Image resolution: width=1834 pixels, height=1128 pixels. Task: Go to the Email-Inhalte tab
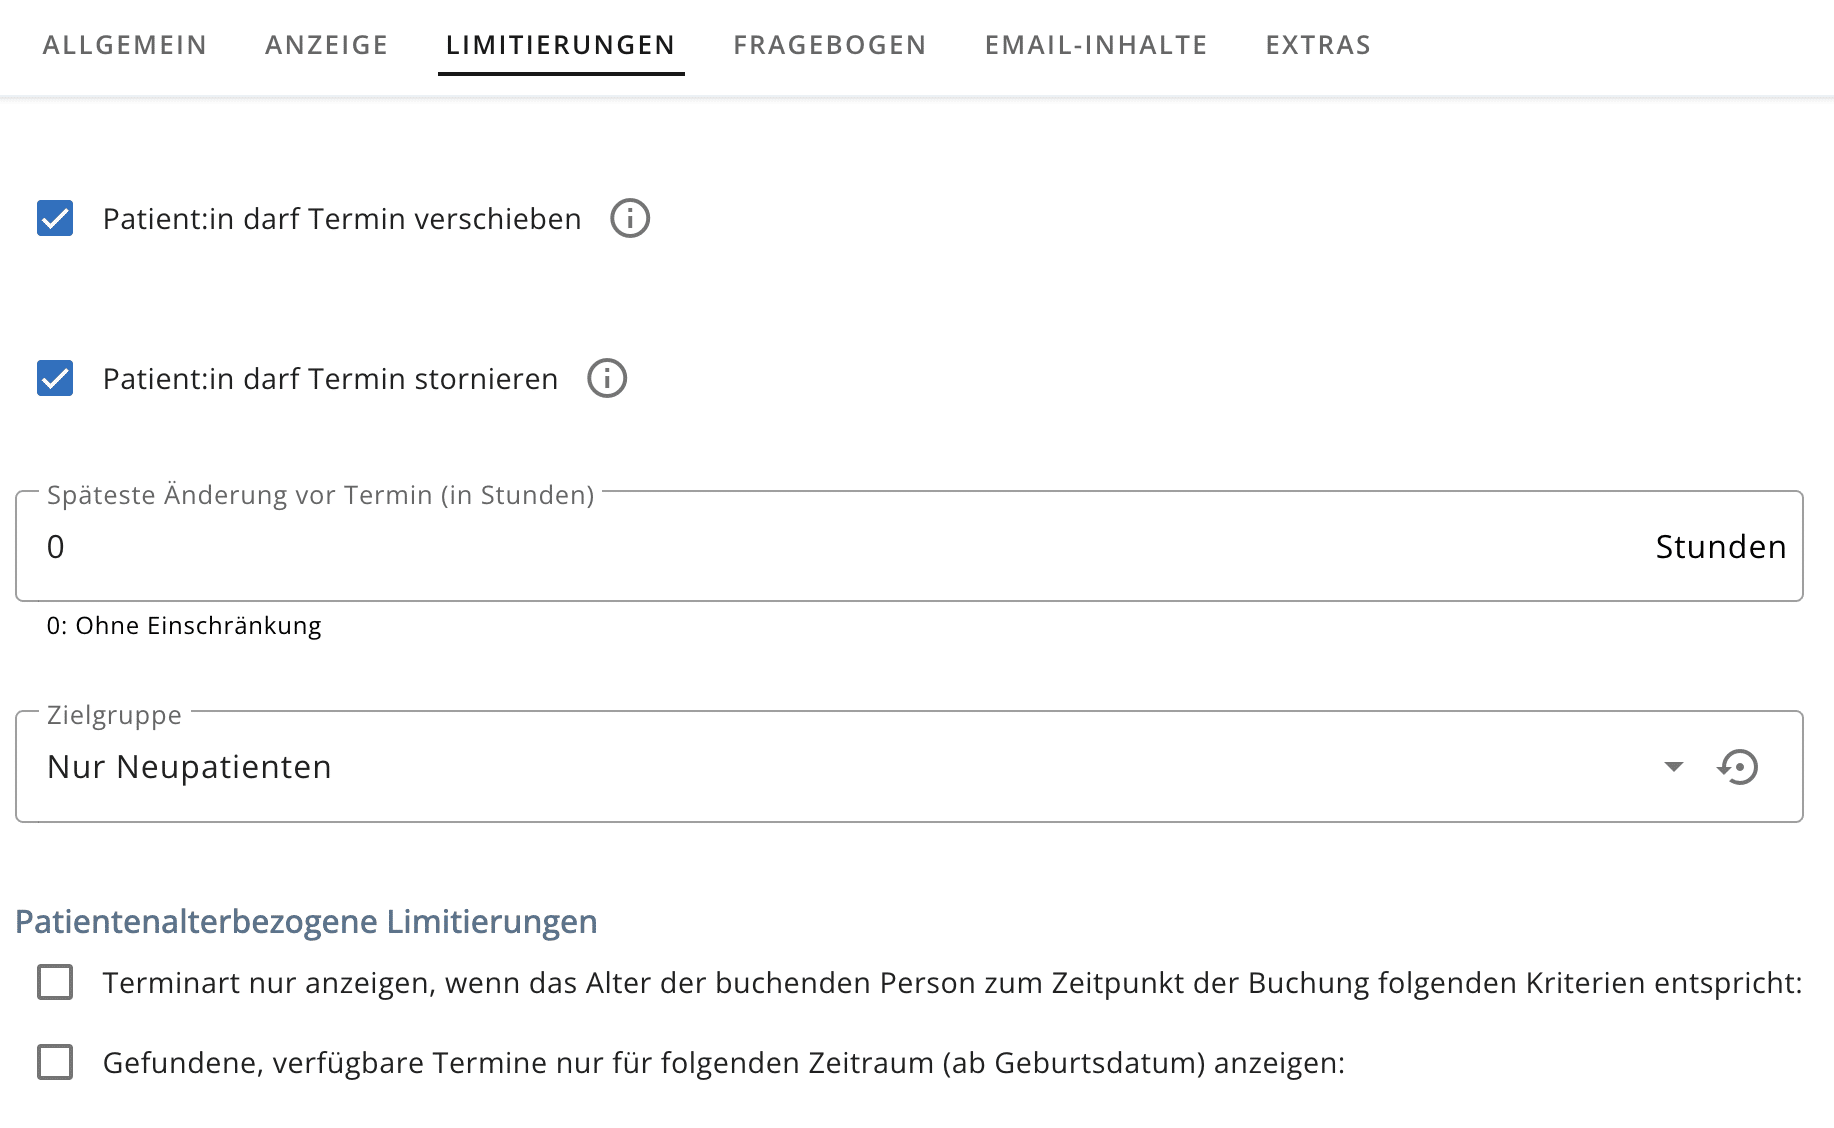(1096, 45)
